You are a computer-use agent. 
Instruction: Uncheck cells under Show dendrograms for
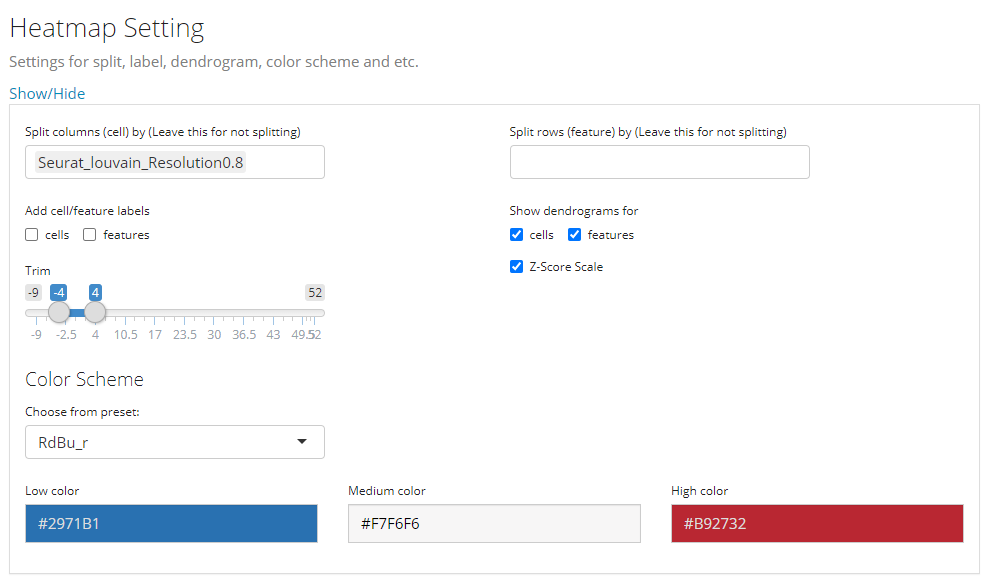pos(516,235)
